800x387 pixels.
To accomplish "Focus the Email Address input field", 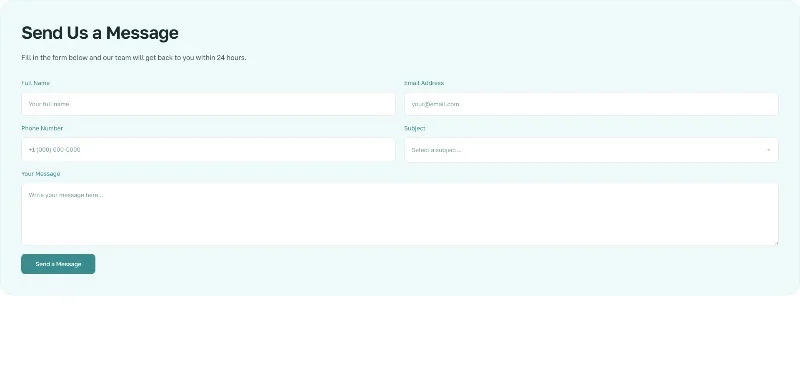I will 591,104.
